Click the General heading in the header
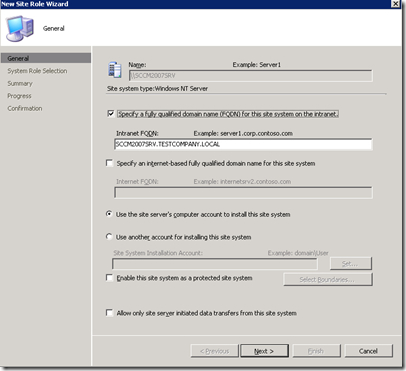The image size is (406, 371). (x=54, y=28)
